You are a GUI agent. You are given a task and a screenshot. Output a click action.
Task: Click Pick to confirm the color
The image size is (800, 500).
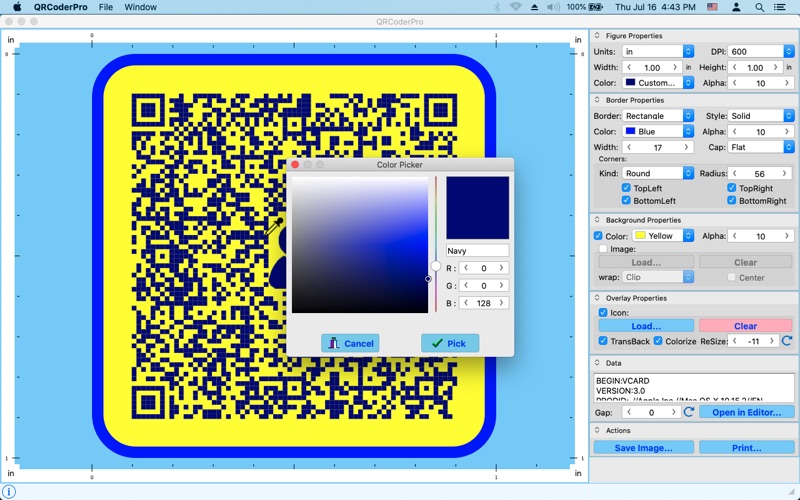450,343
